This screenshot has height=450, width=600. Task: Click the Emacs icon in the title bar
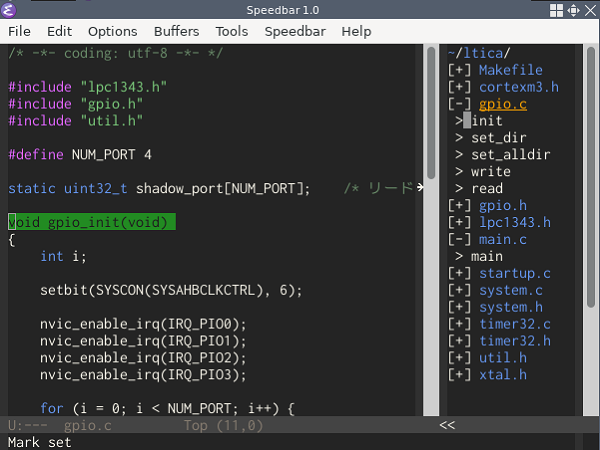point(11,10)
